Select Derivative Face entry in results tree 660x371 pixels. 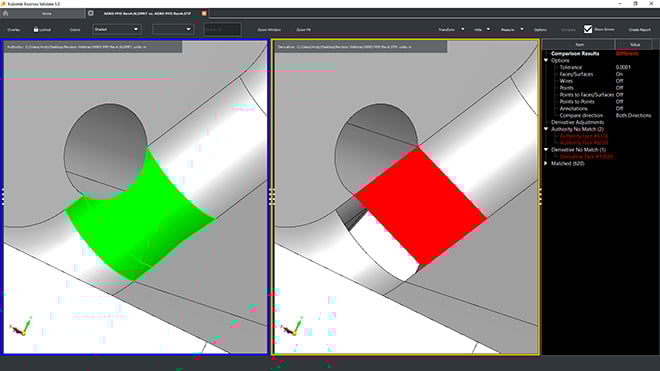tap(586, 157)
